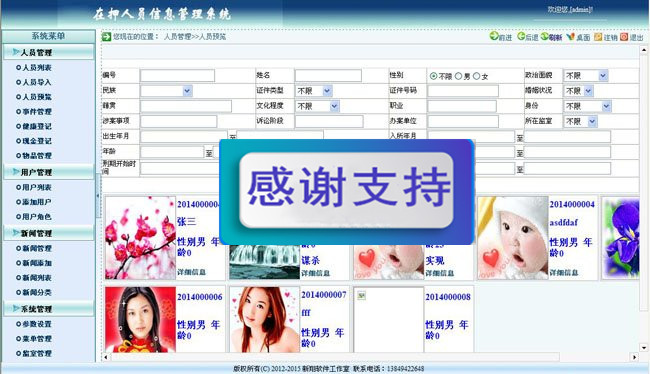
Task: Select the 男 gender radio button
Action: point(458,76)
